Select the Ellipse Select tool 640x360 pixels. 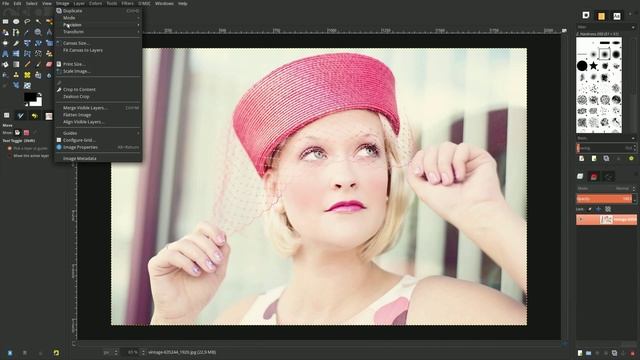click(16, 21)
